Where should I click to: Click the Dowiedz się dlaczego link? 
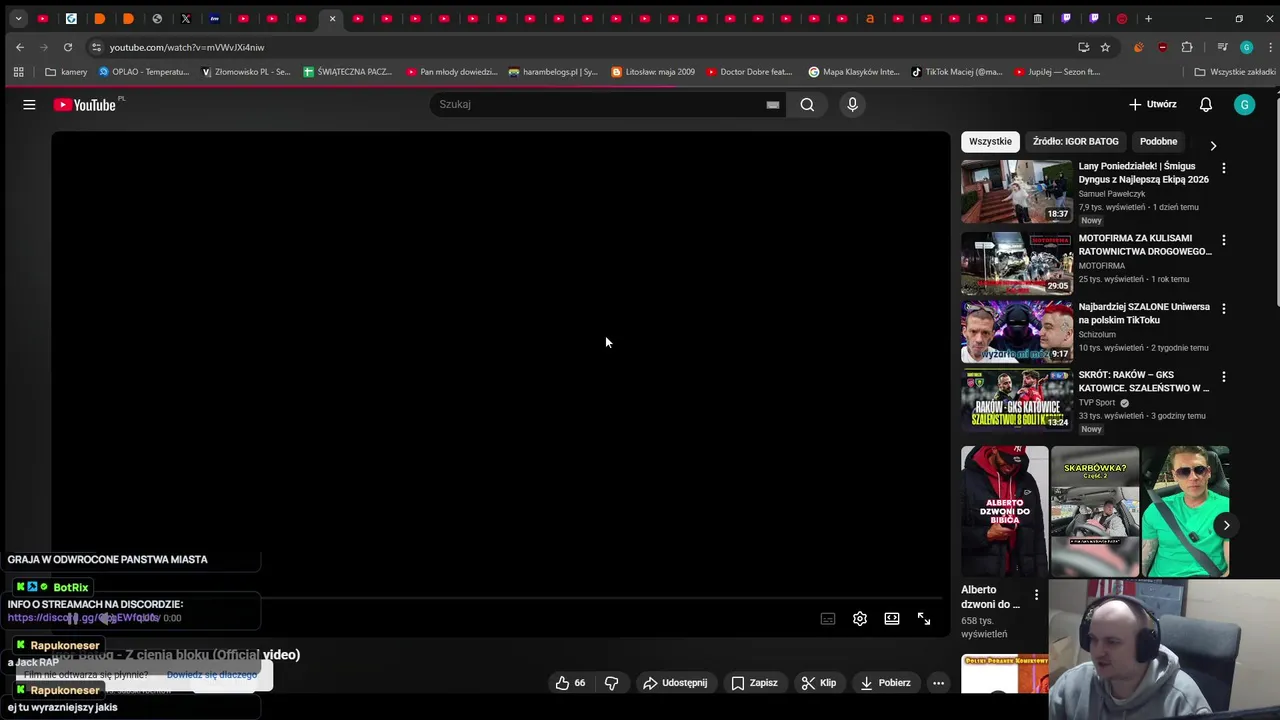click(x=212, y=675)
